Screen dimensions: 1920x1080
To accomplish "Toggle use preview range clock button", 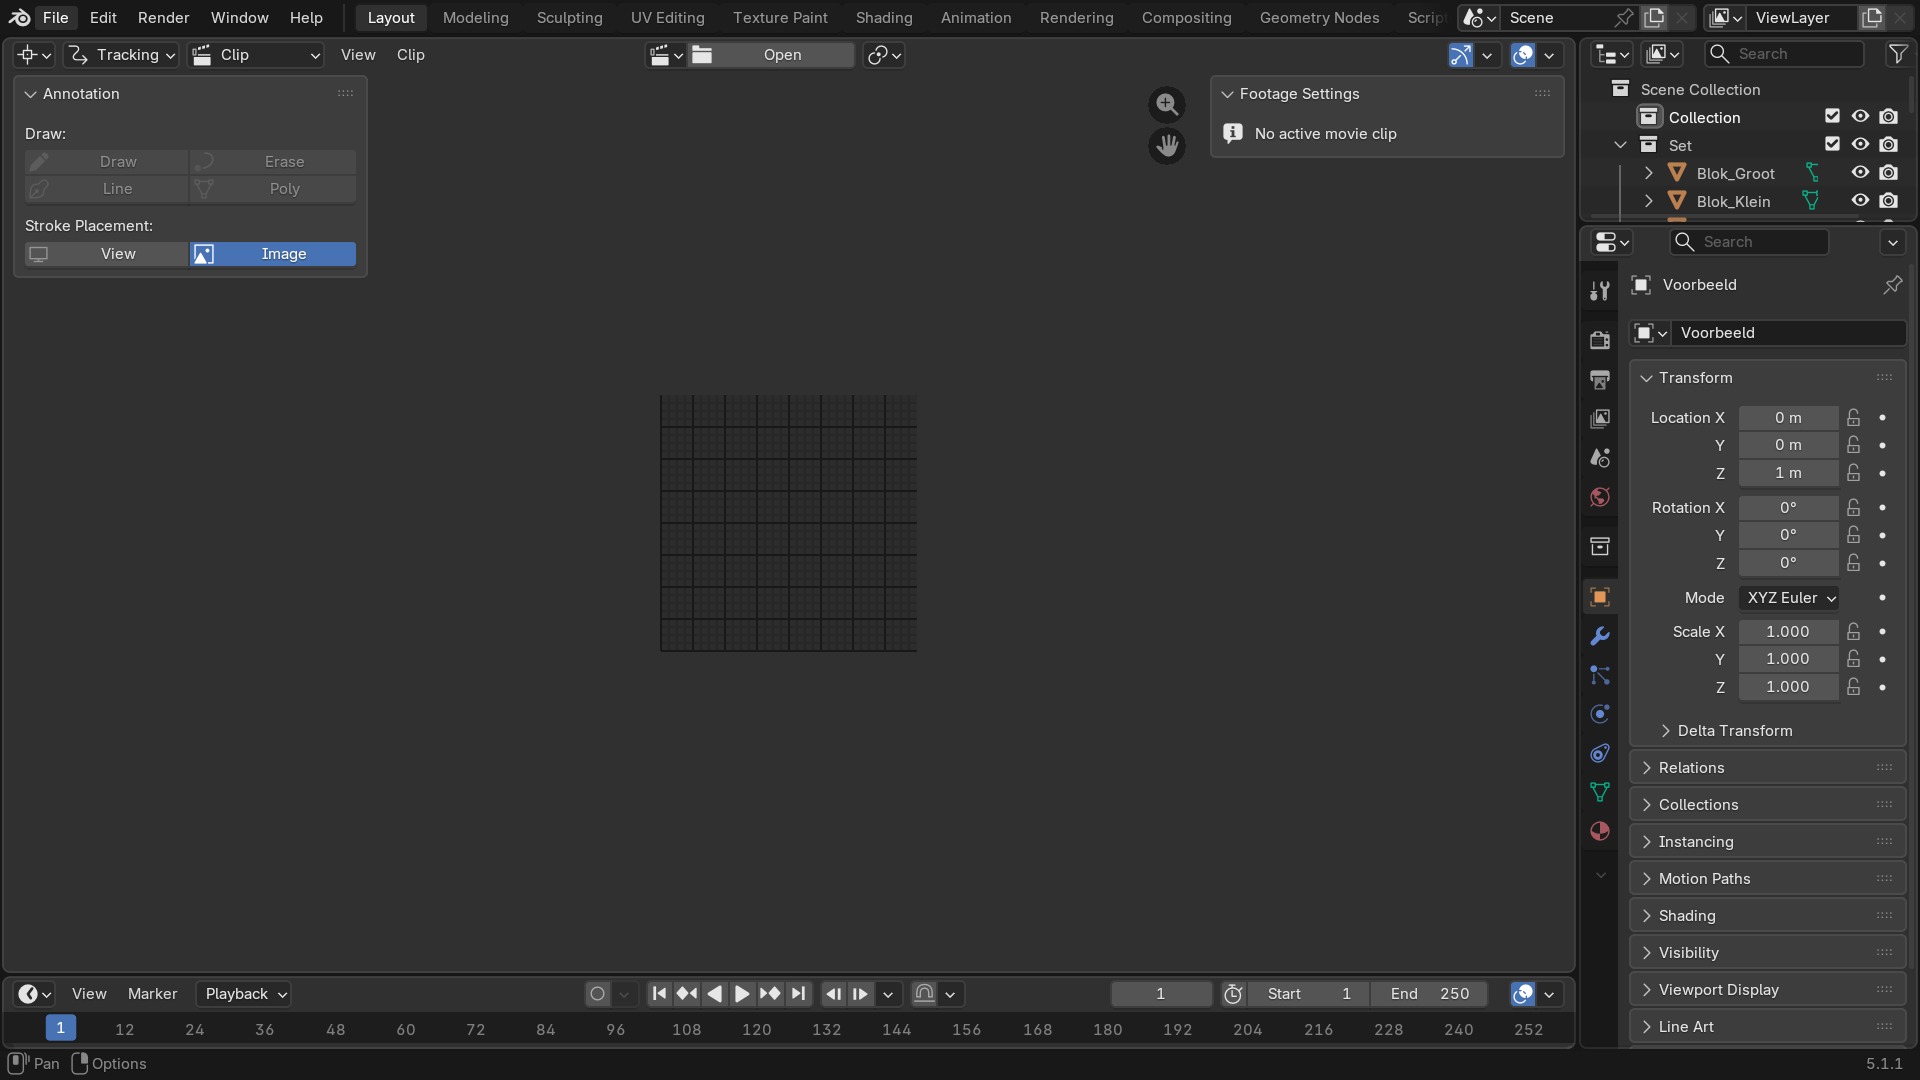I will click(x=1233, y=994).
